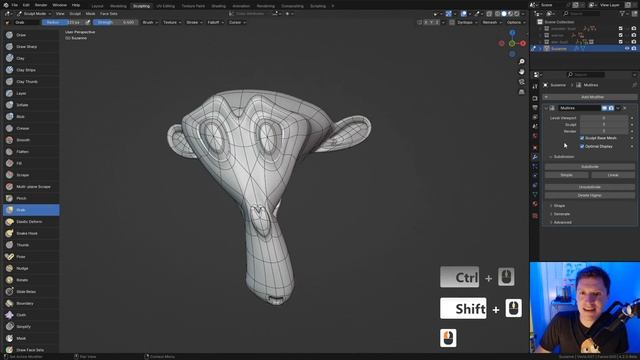Click the viewport pan hand icon
640x360 pixels.
click(x=522, y=71)
